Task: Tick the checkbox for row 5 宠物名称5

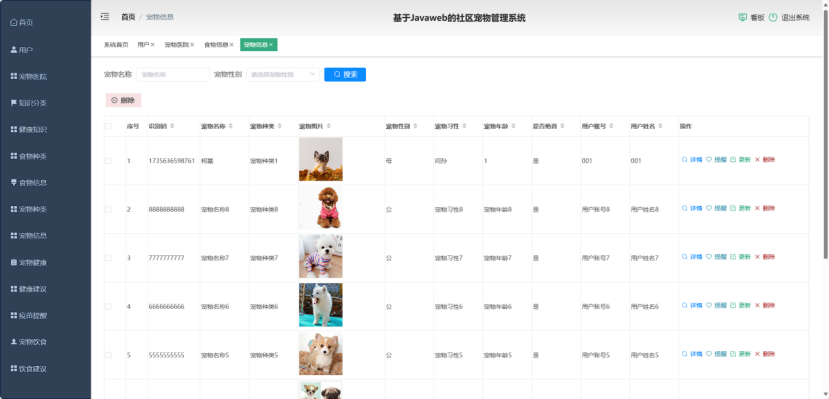Action: pos(108,355)
